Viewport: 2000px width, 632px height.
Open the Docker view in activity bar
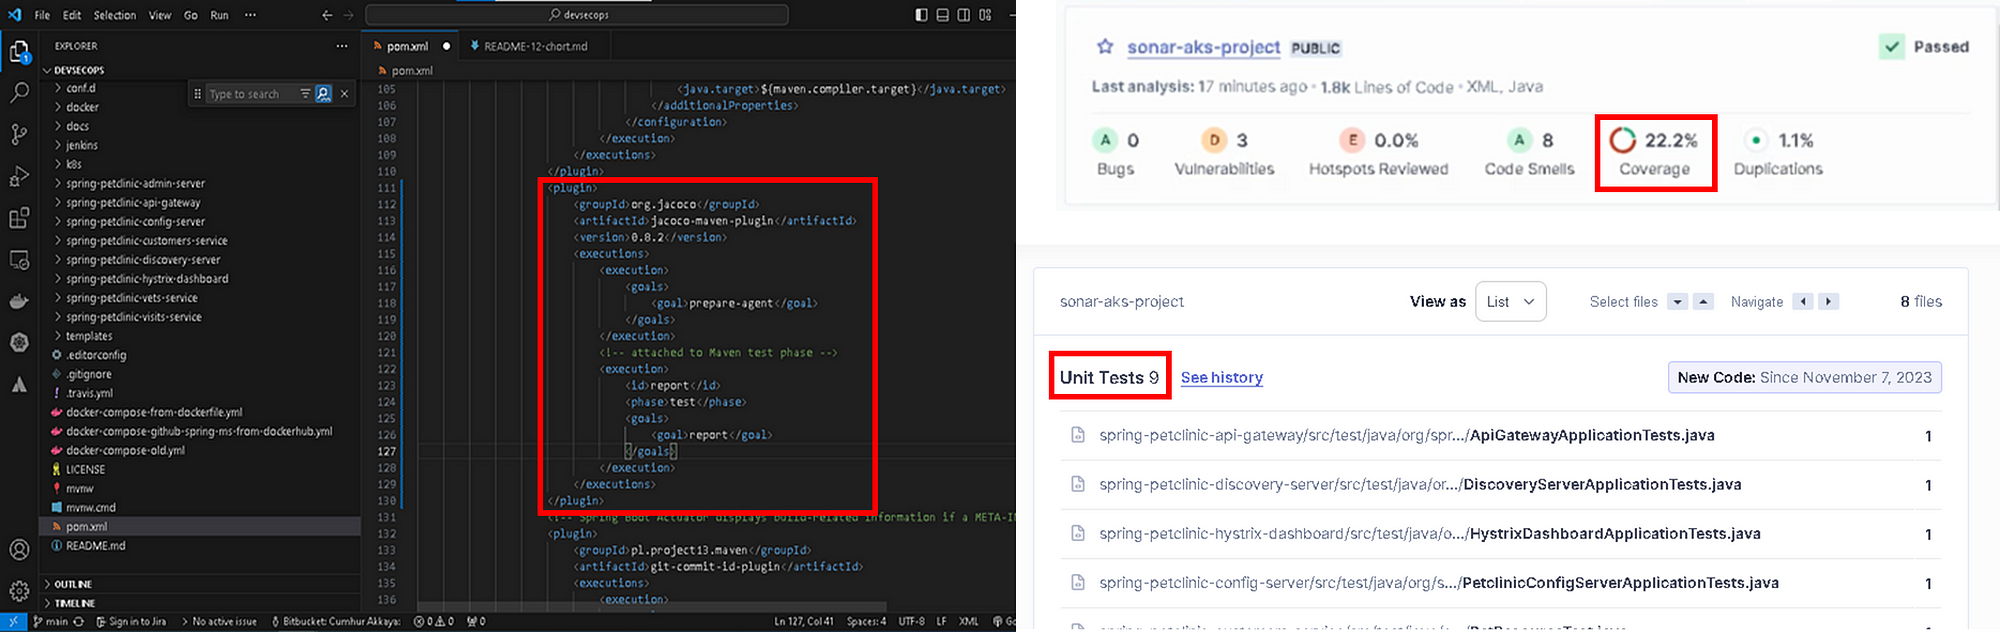tap(19, 301)
